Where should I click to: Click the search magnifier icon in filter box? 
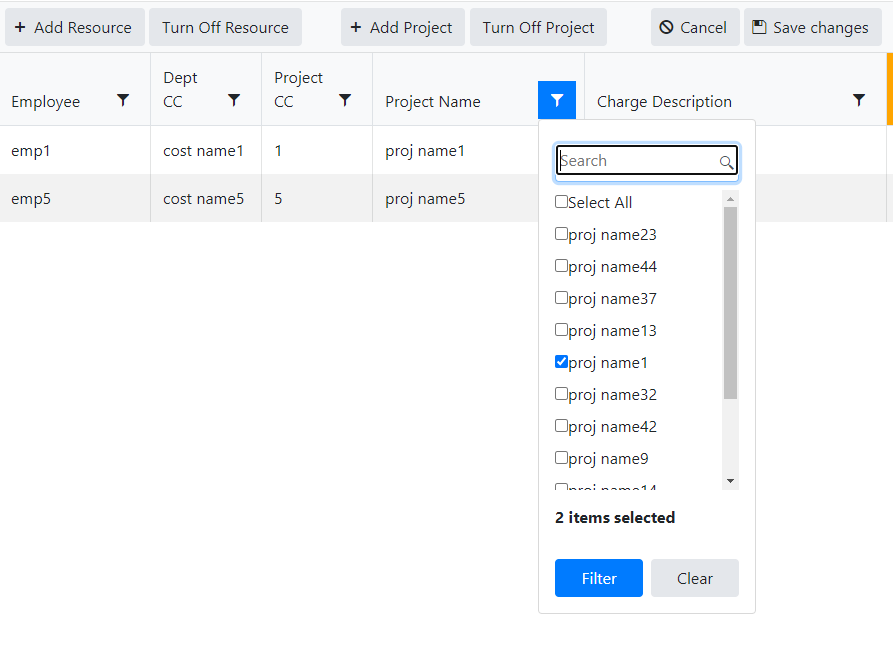pos(727,162)
